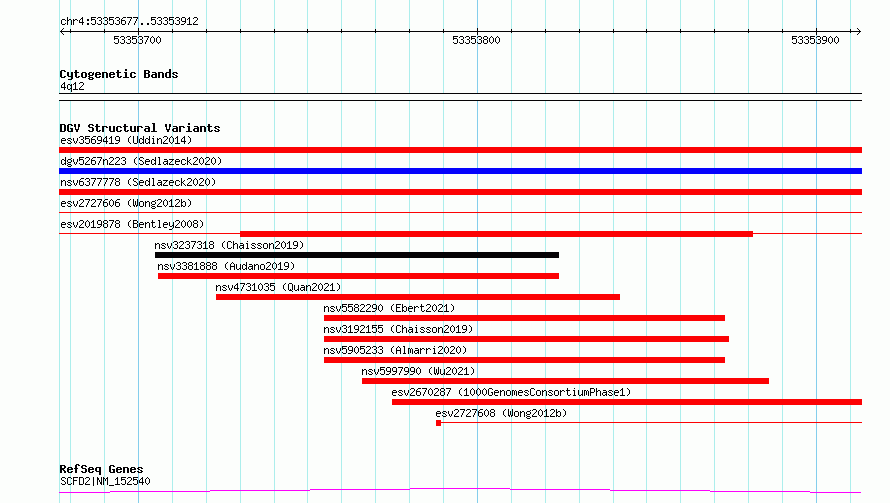Click the Cytogenetic Bands track title
Viewport: 890px width, 503px height.
119,74
